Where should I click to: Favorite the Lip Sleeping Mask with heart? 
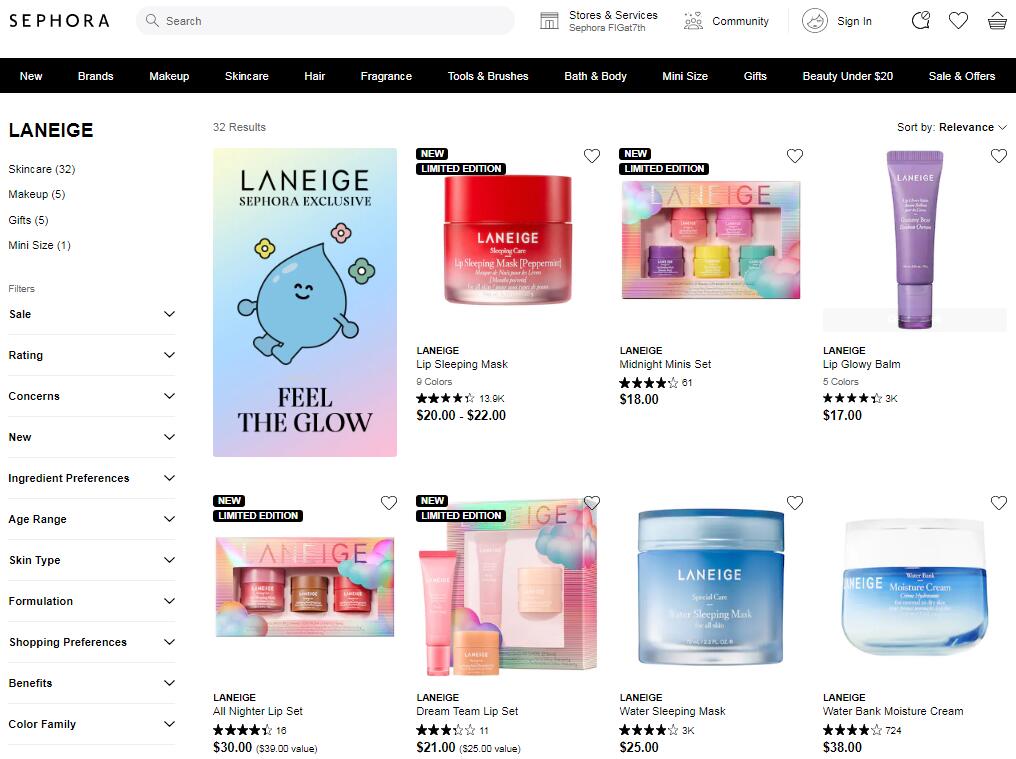click(x=592, y=156)
